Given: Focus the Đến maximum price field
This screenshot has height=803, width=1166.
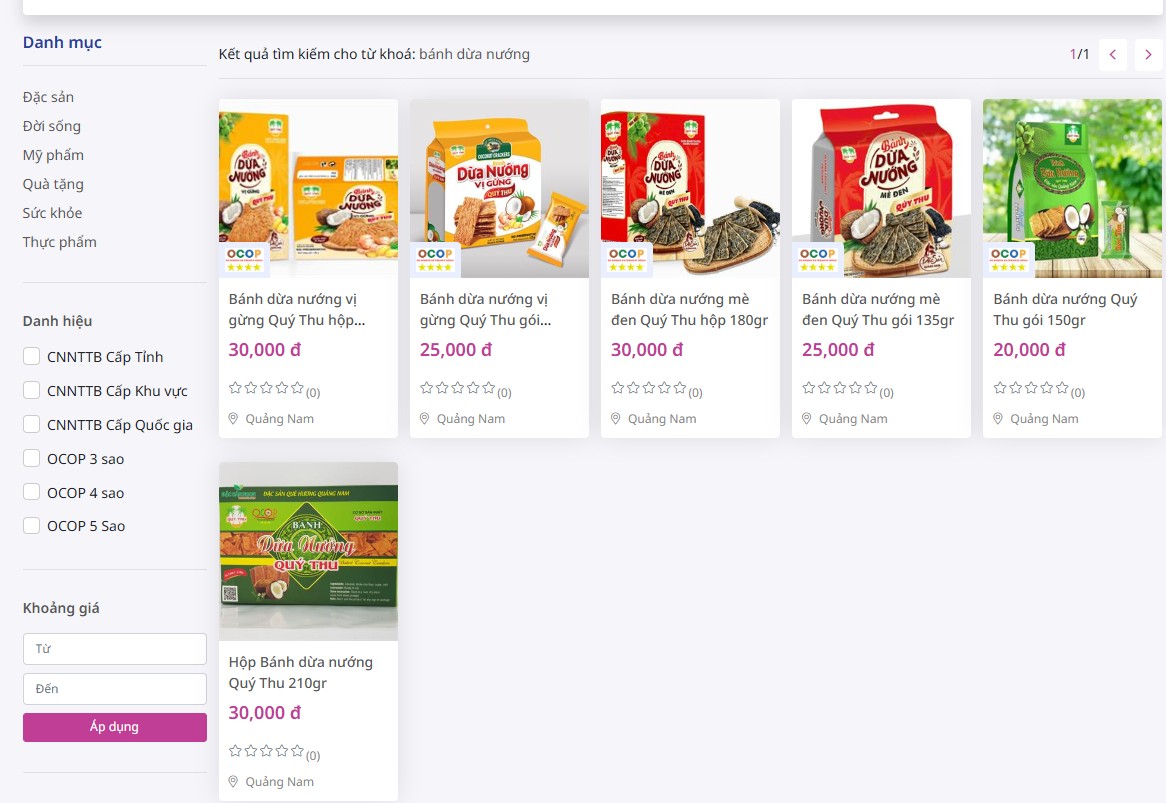Looking at the screenshot, I should pos(115,689).
